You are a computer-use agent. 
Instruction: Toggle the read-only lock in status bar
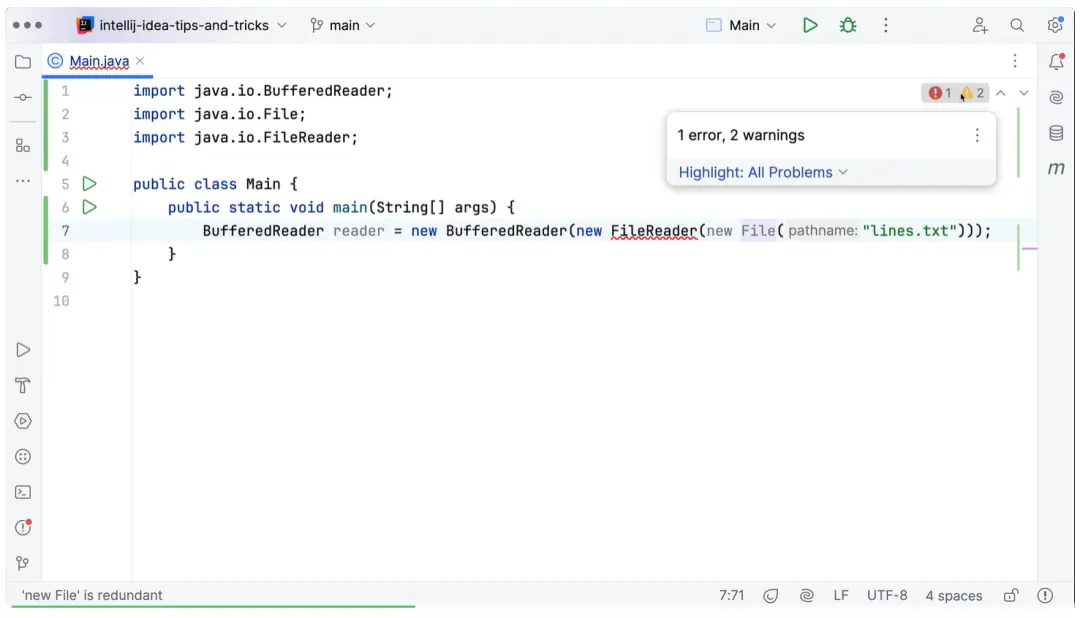click(x=1010, y=596)
